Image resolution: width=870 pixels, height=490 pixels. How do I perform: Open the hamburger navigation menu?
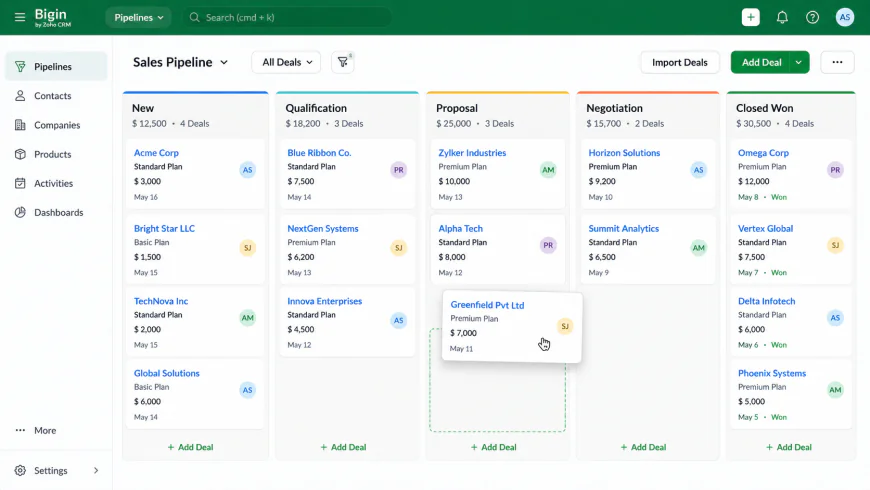click(x=19, y=17)
